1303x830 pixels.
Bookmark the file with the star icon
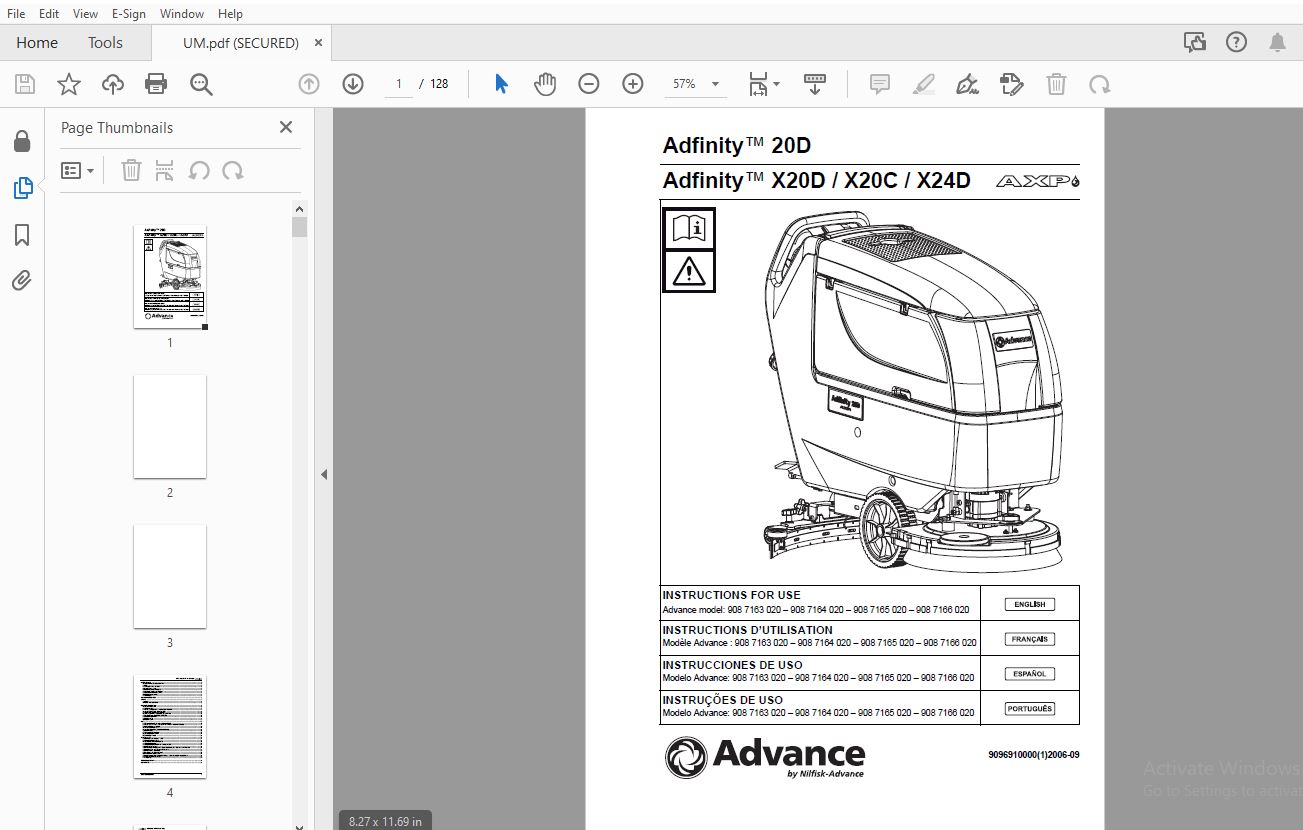pyautogui.click(x=68, y=85)
